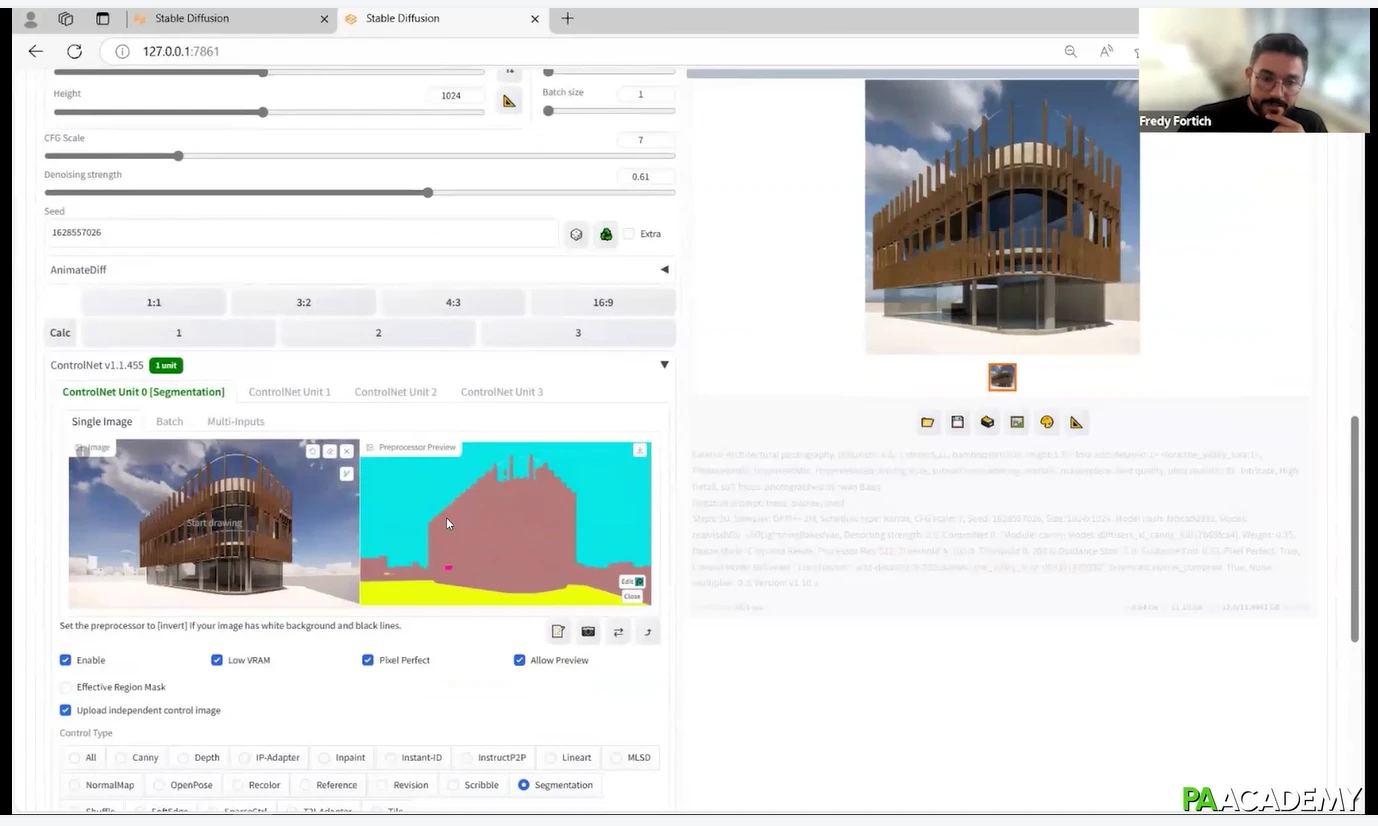Select the All control type
1378x826 pixels.
coord(83,758)
